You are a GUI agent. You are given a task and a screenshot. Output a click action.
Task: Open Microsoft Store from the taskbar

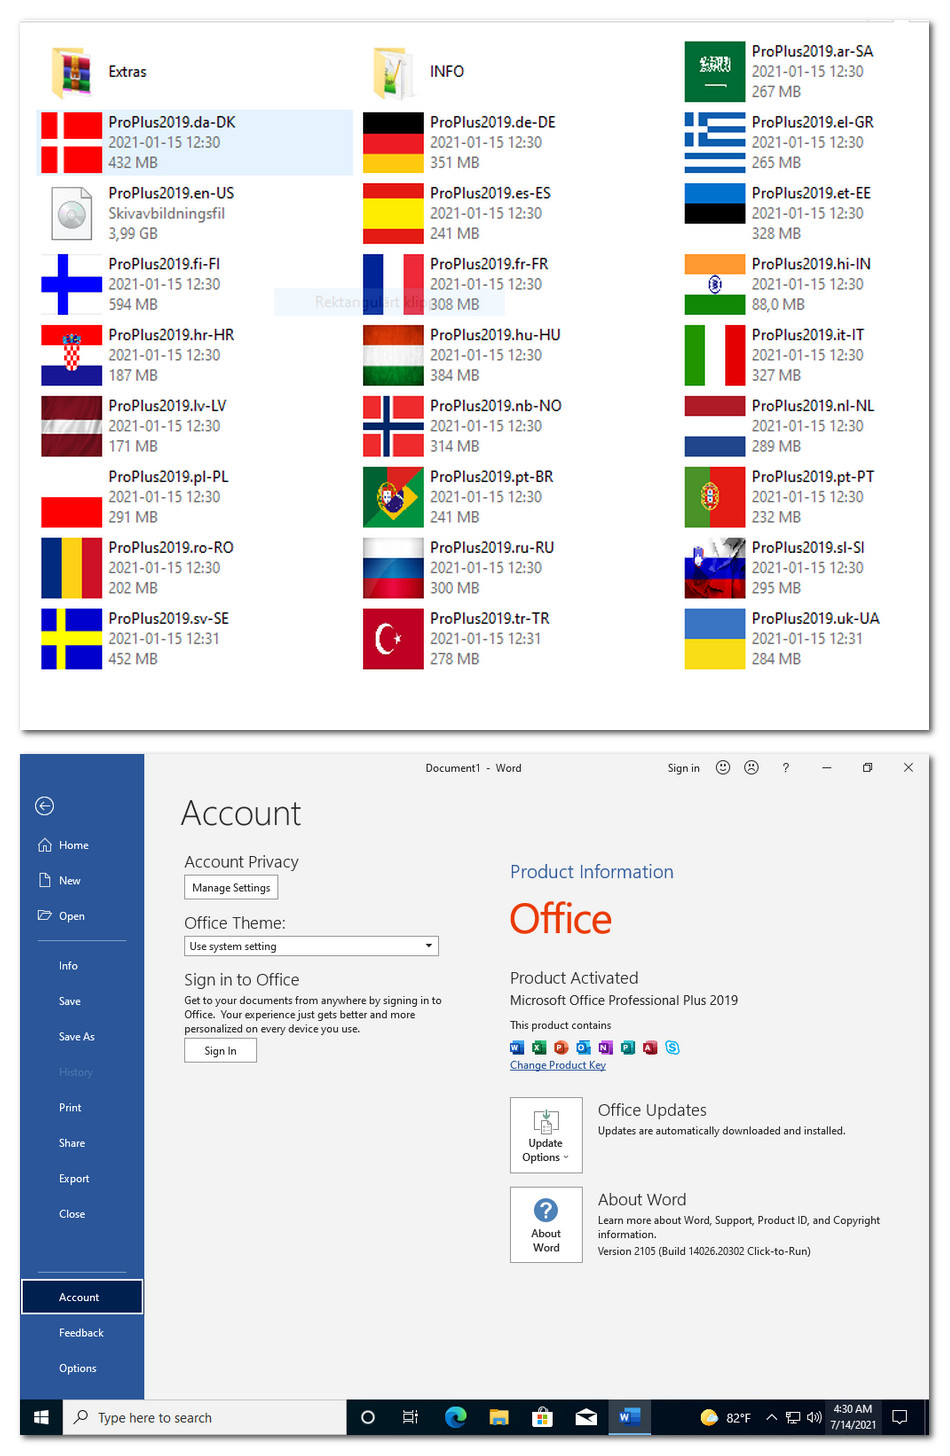[x=542, y=1417]
